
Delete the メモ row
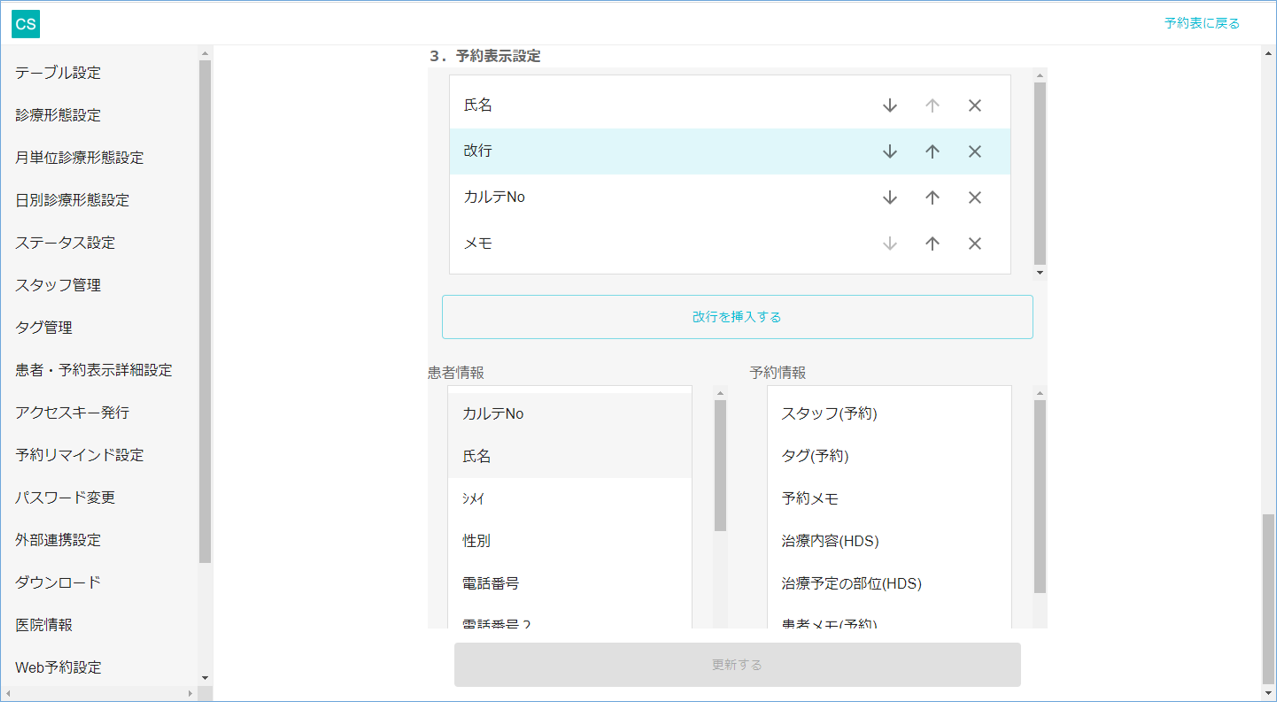coord(975,244)
